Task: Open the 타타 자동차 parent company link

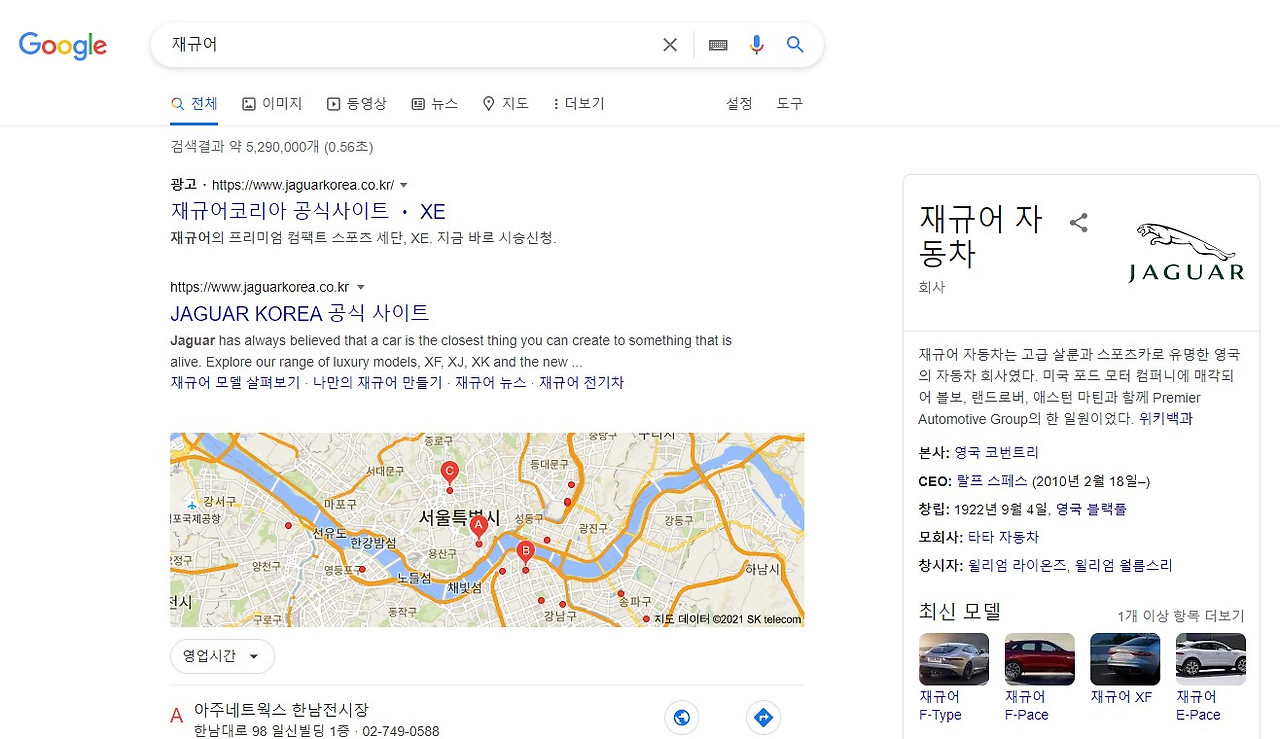Action: coord(1003,537)
